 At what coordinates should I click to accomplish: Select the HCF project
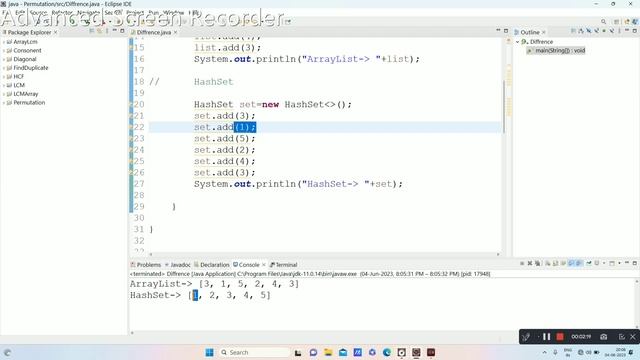pos(18,77)
